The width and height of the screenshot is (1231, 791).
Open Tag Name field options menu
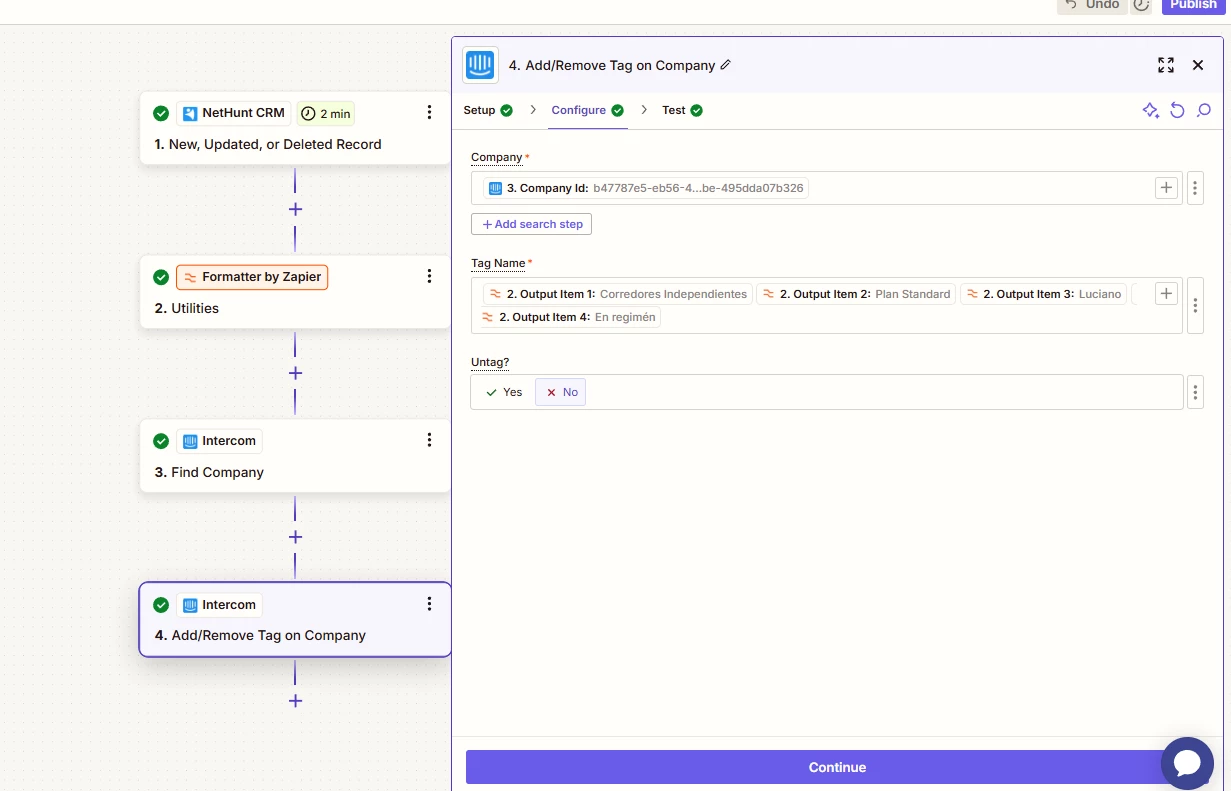tap(1195, 305)
